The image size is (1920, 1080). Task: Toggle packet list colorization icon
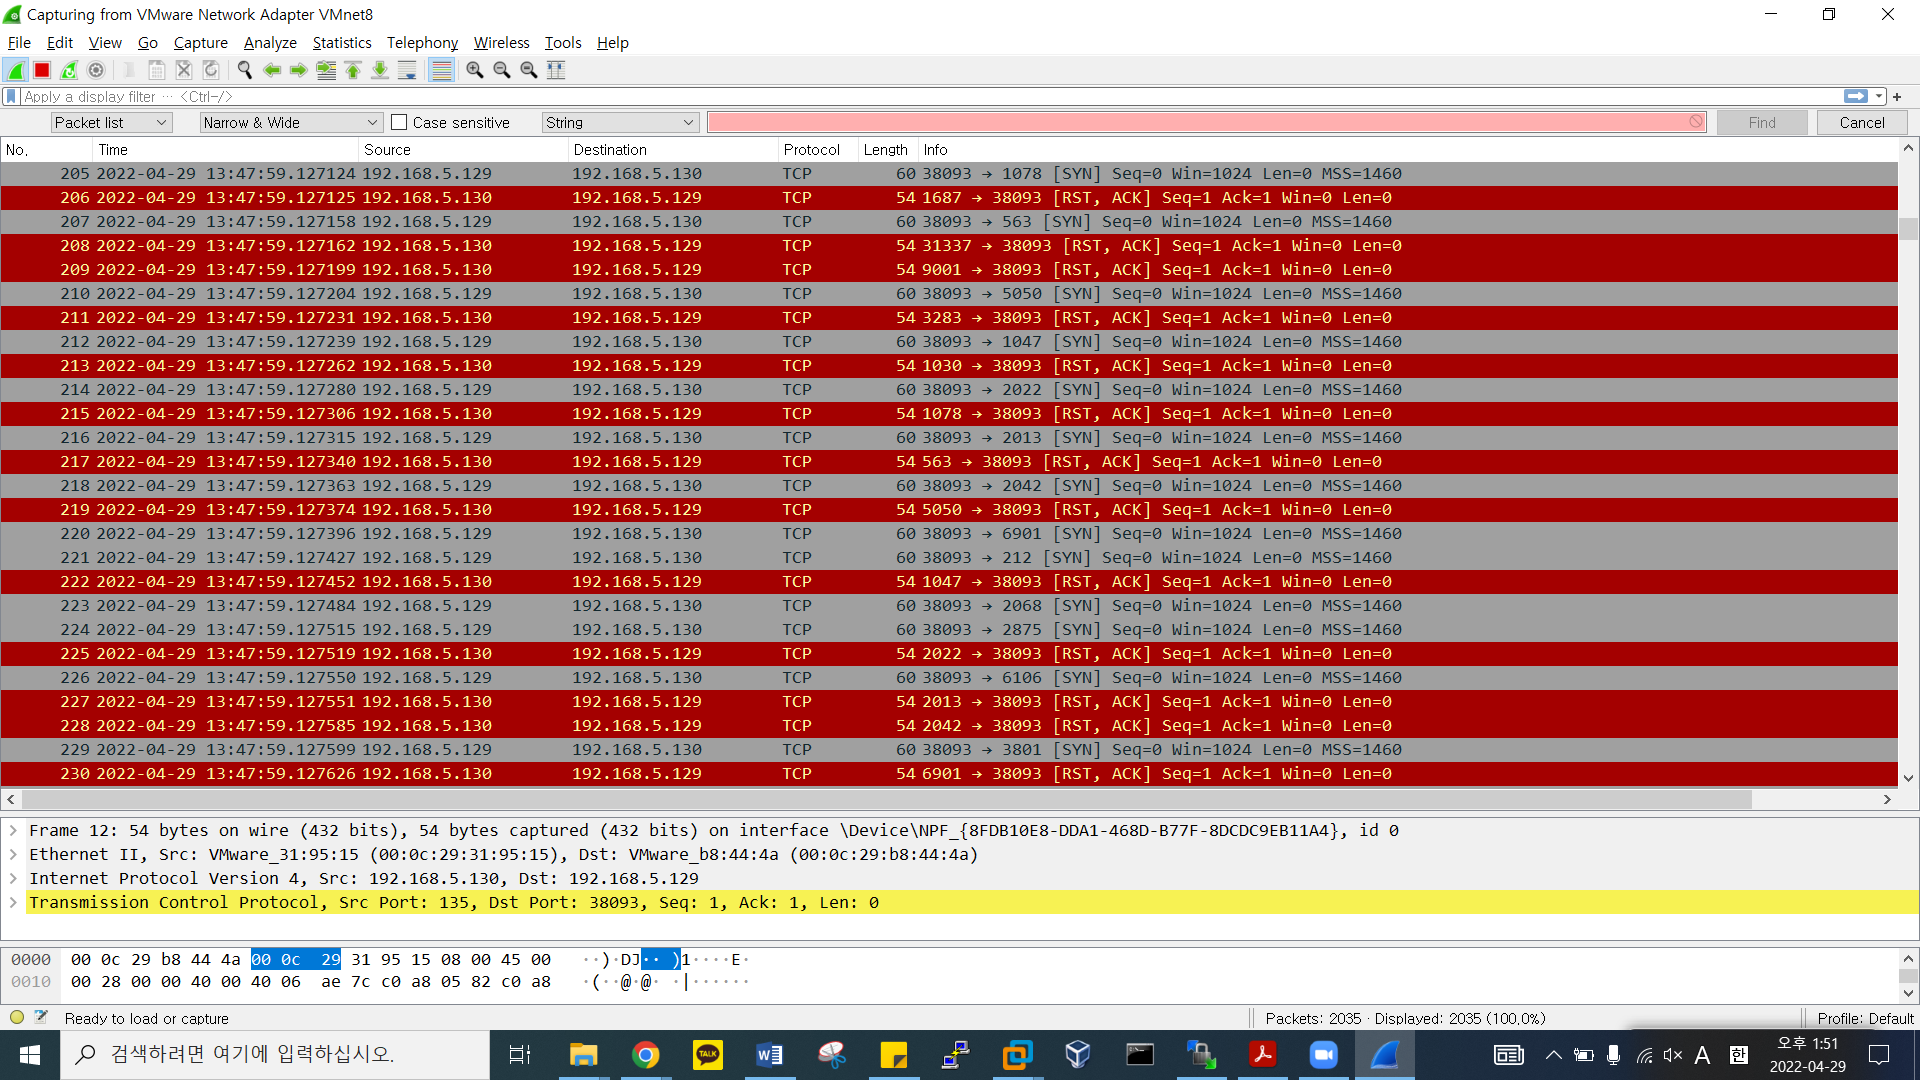point(441,70)
